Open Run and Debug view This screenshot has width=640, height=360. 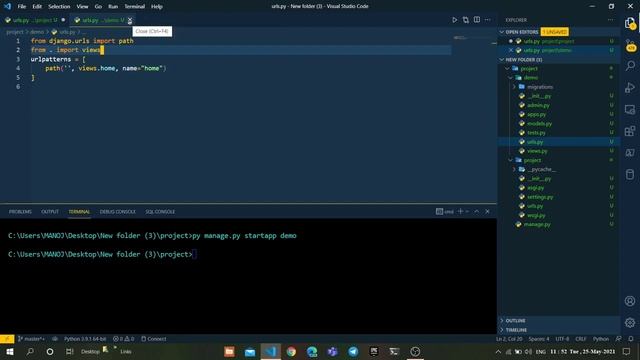point(630,87)
